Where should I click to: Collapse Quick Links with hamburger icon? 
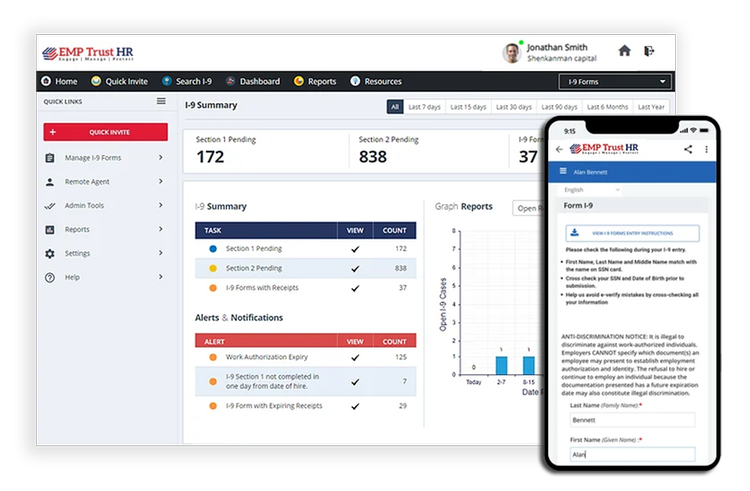(x=161, y=101)
